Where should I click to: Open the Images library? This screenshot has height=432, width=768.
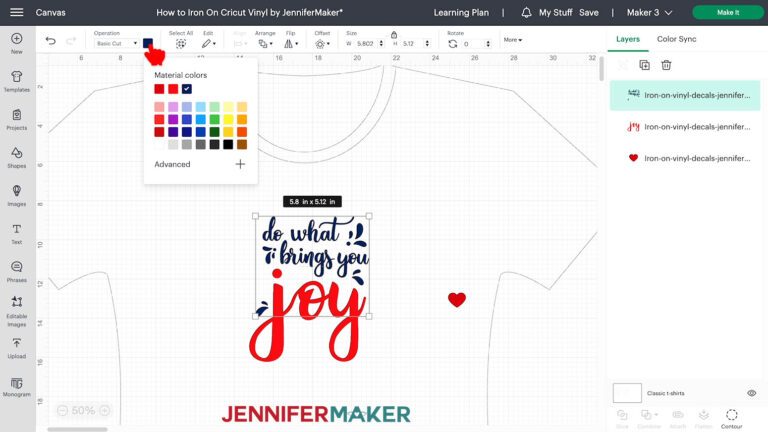click(x=17, y=195)
